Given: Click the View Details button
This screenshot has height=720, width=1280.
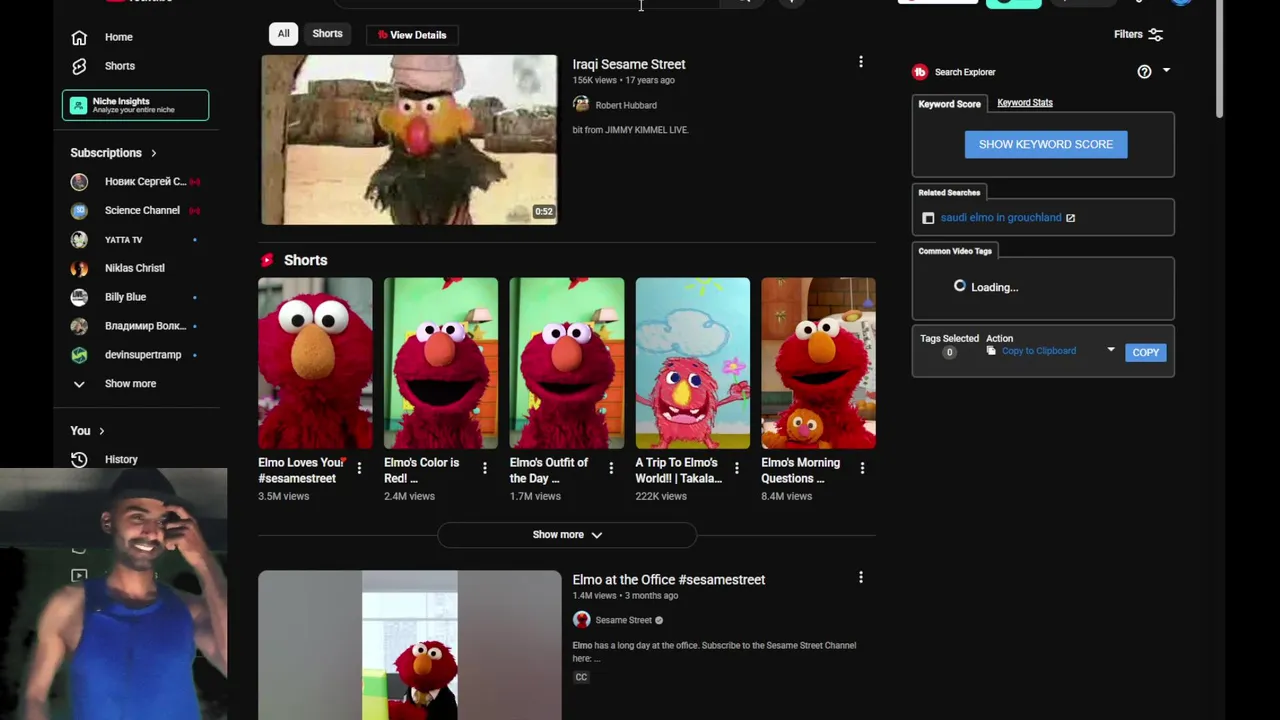Looking at the screenshot, I should [x=411, y=35].
